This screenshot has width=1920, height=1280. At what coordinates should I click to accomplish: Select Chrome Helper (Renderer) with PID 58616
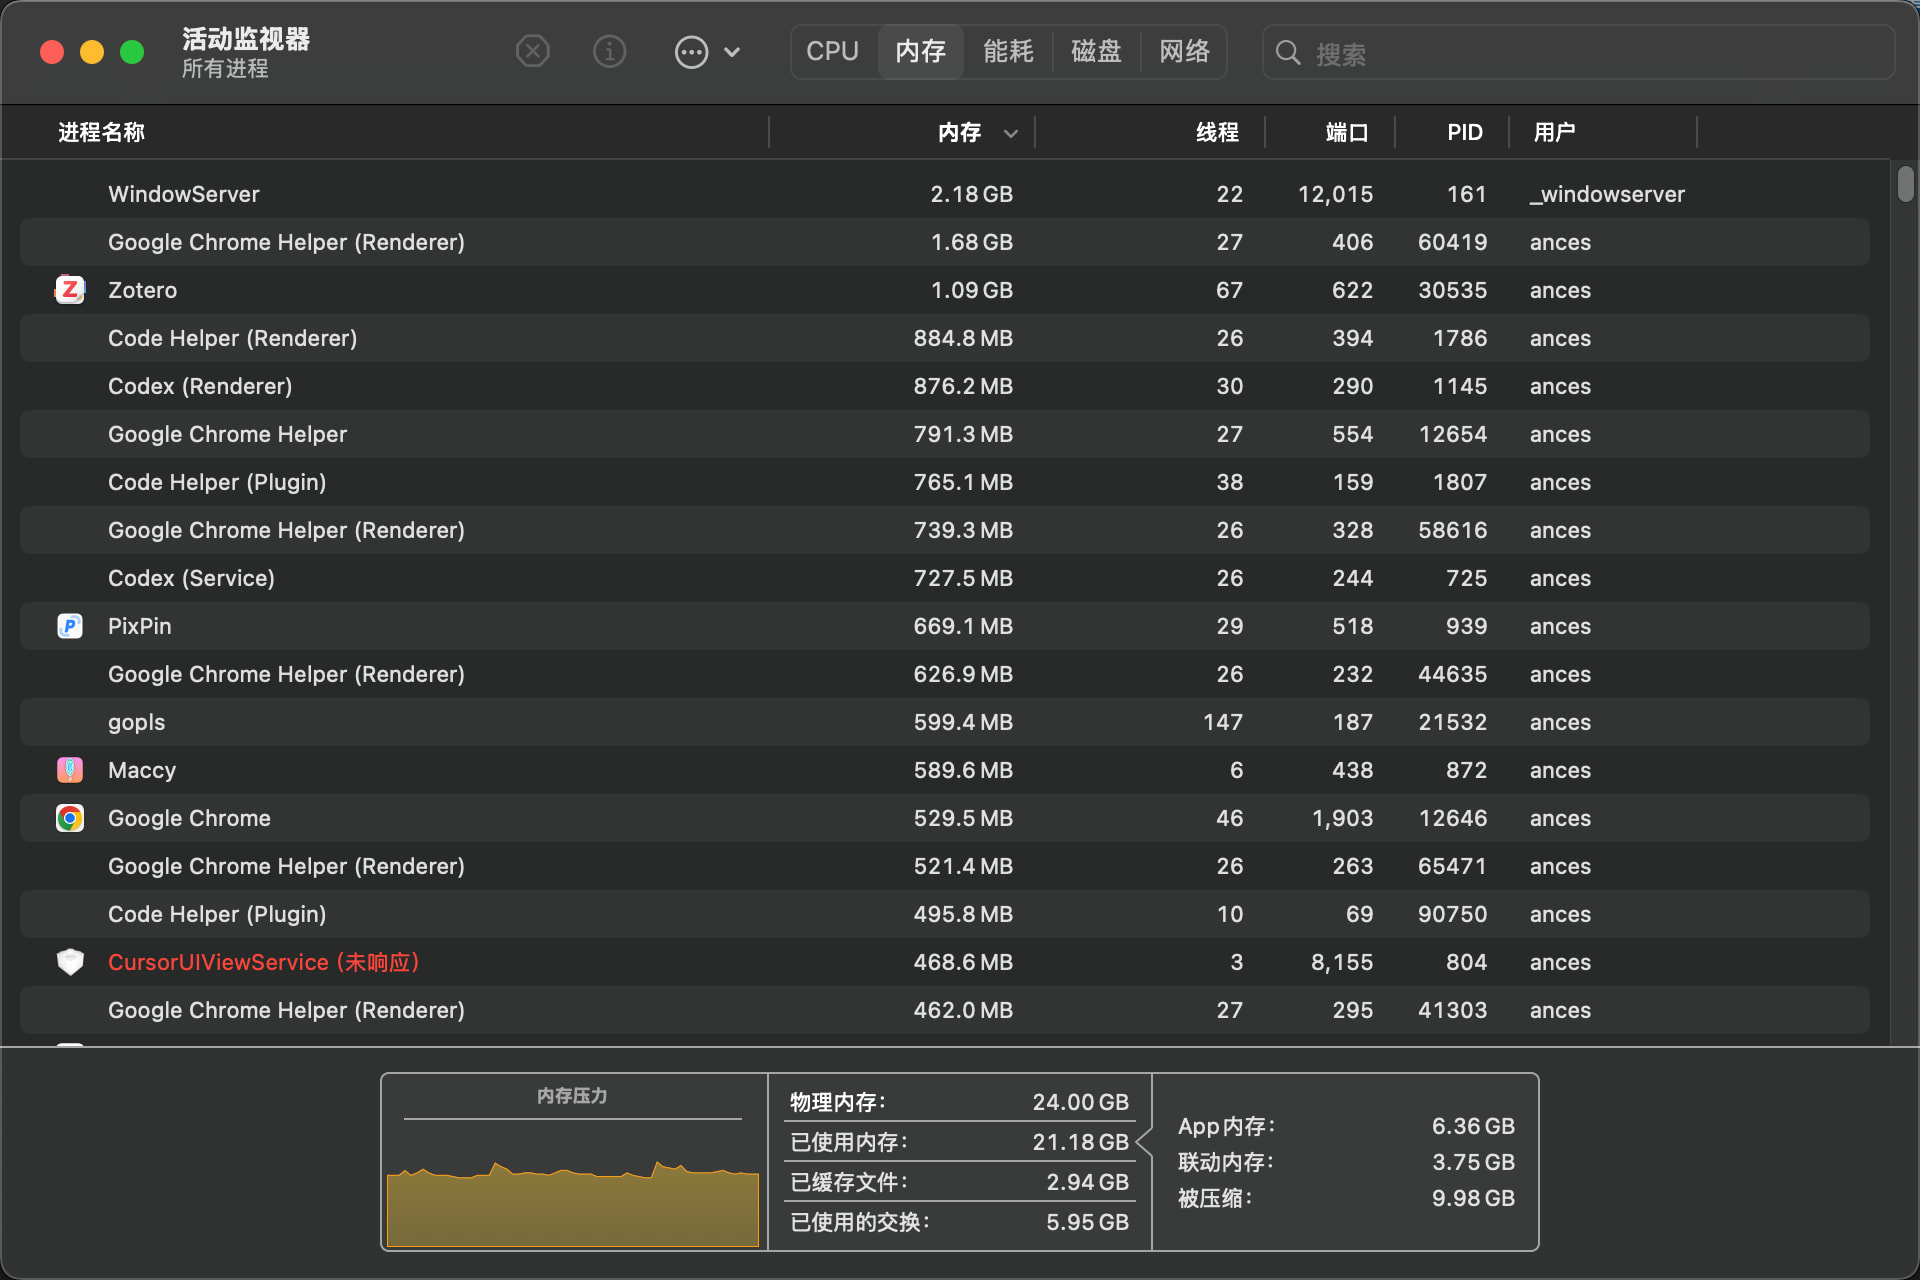(x=945, y=530)
